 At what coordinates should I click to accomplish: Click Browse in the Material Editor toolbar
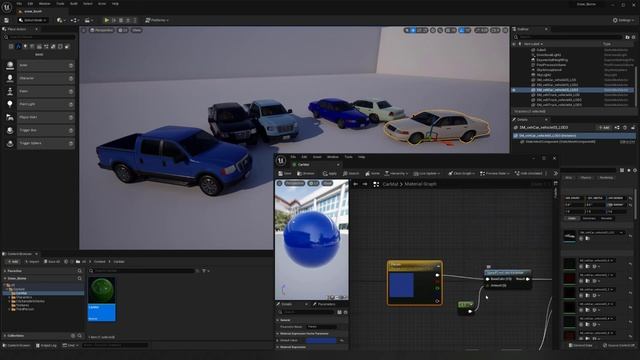point(306,173)
